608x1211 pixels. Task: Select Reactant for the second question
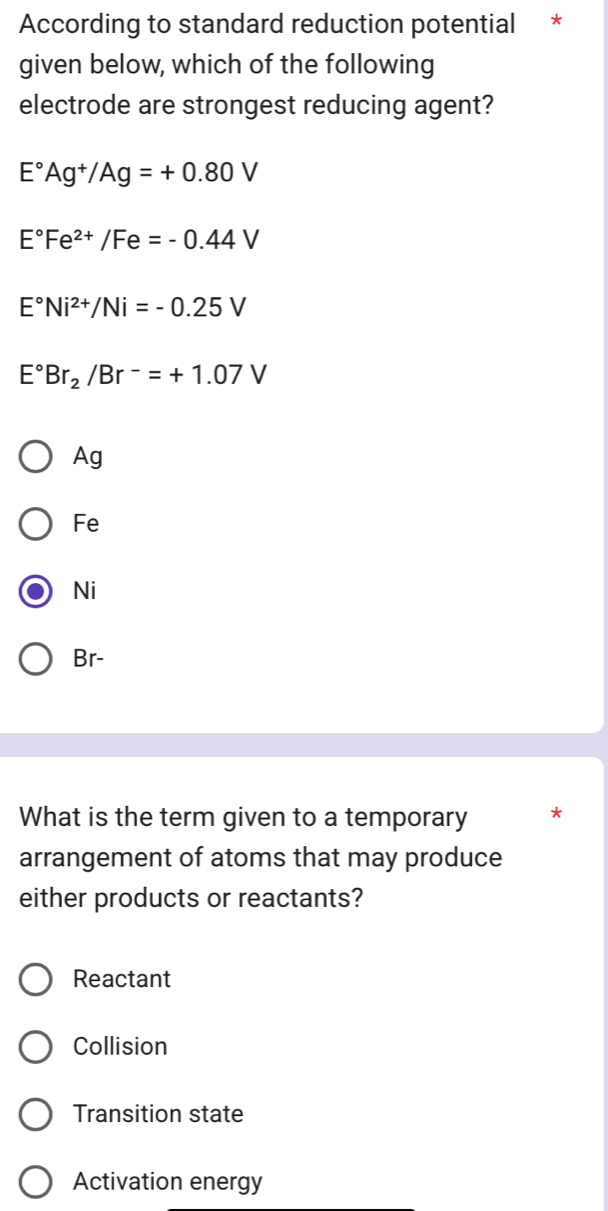point(36,980)
